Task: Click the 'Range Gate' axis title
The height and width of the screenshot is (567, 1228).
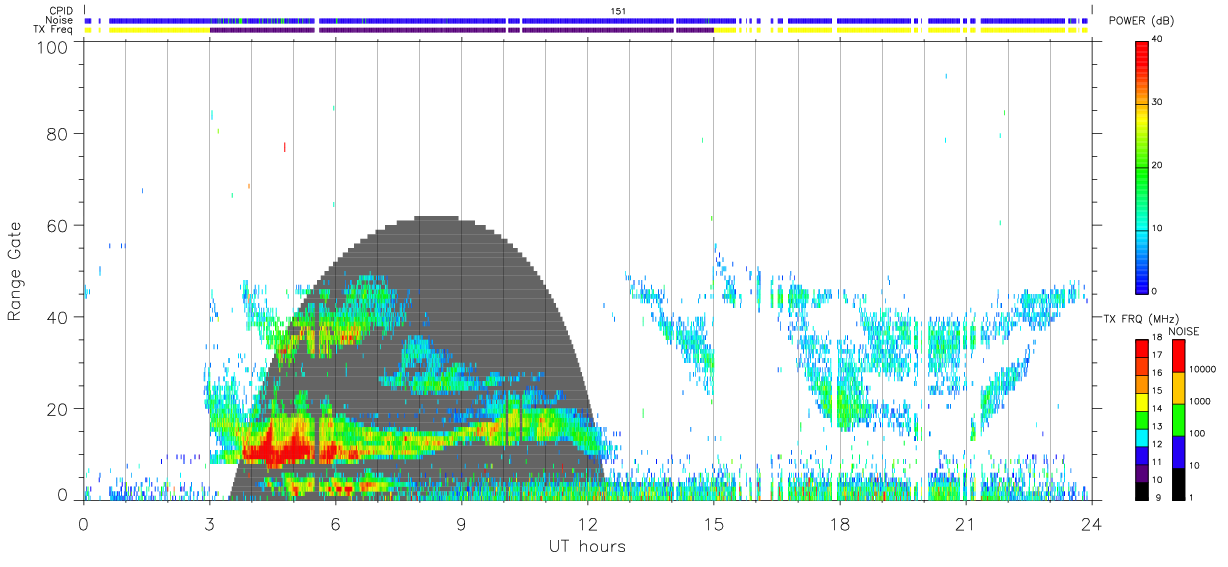Action: [x=16, y=271]
